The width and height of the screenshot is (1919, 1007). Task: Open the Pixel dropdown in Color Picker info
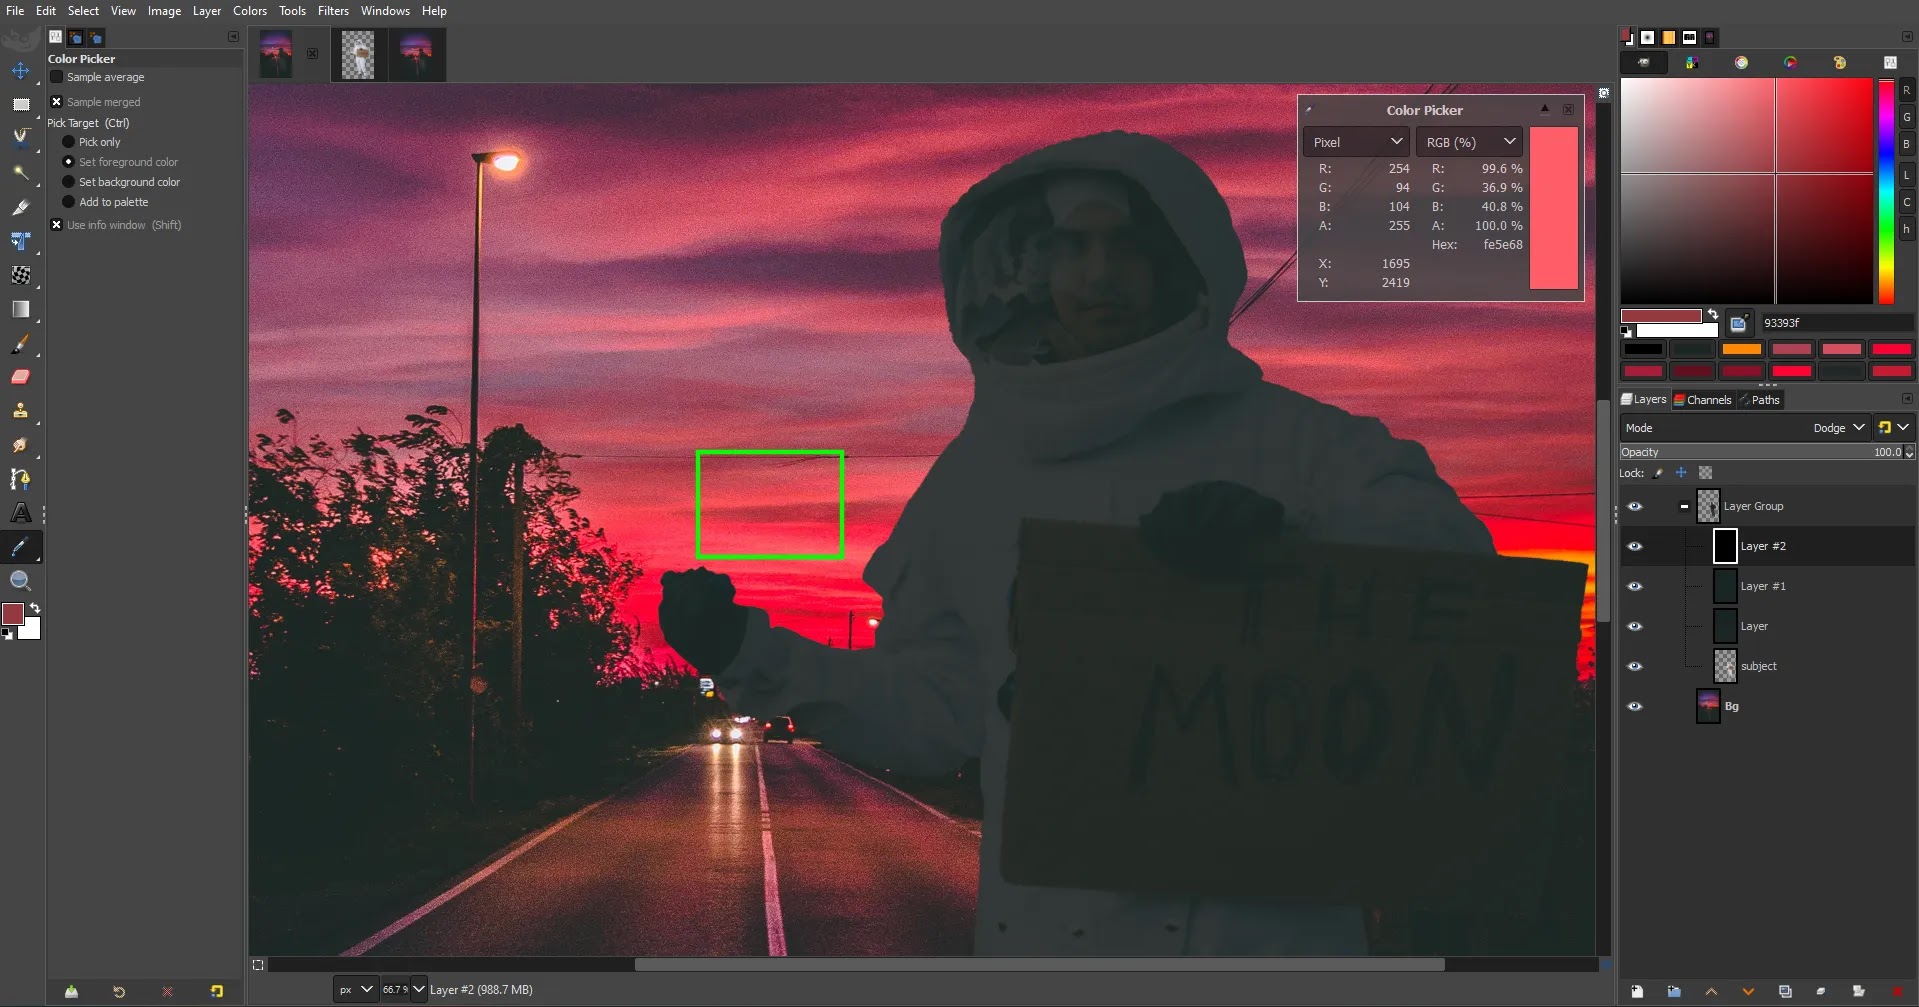pos(1357,142)
